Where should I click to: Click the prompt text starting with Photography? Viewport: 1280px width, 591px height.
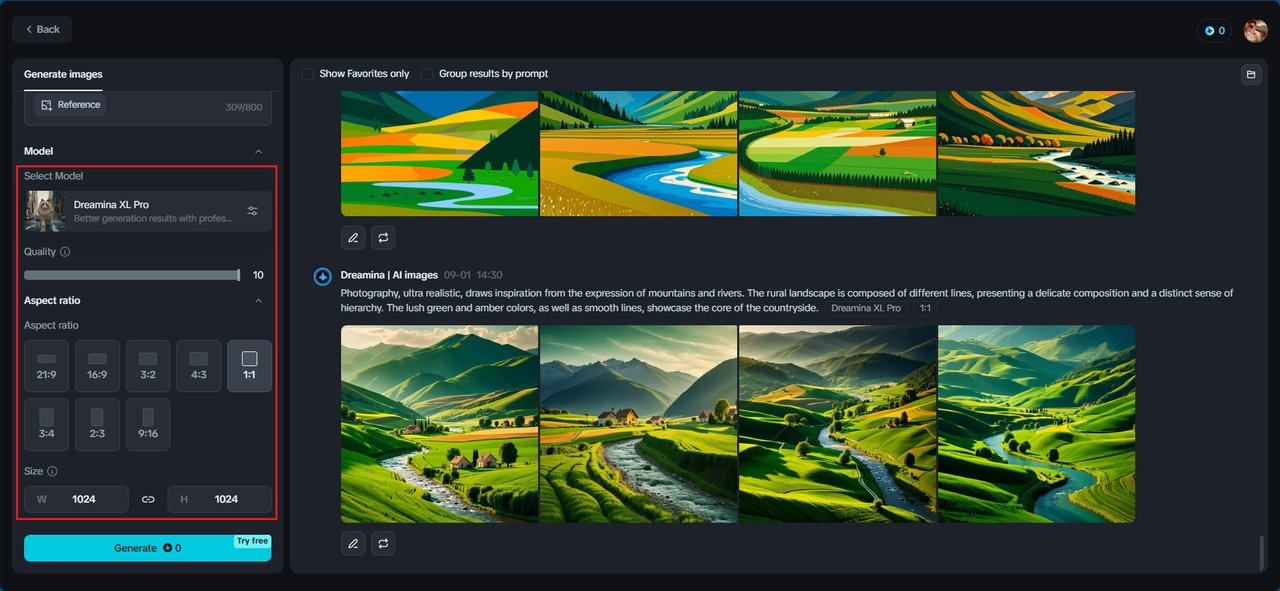pyautogui.click(x=787, y=300)
